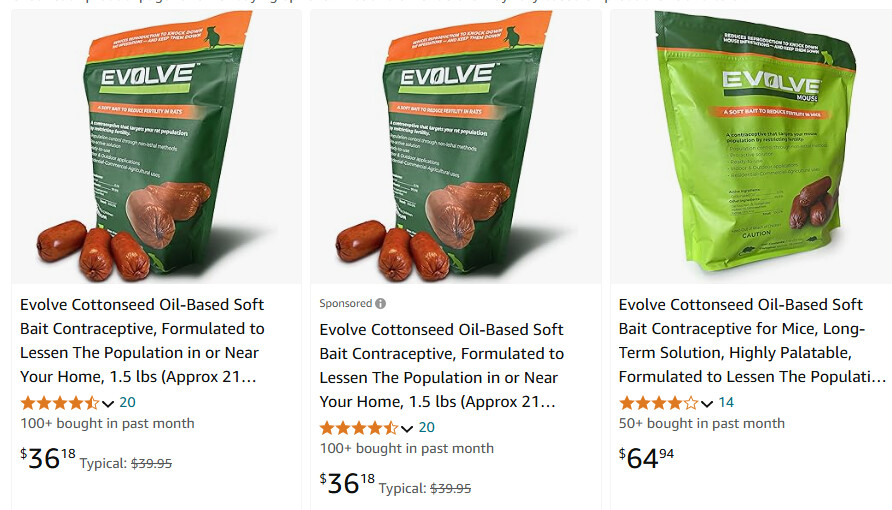
Task: Open the 20 reviews link on the Sponsored listing
Action: pos(426,427)
